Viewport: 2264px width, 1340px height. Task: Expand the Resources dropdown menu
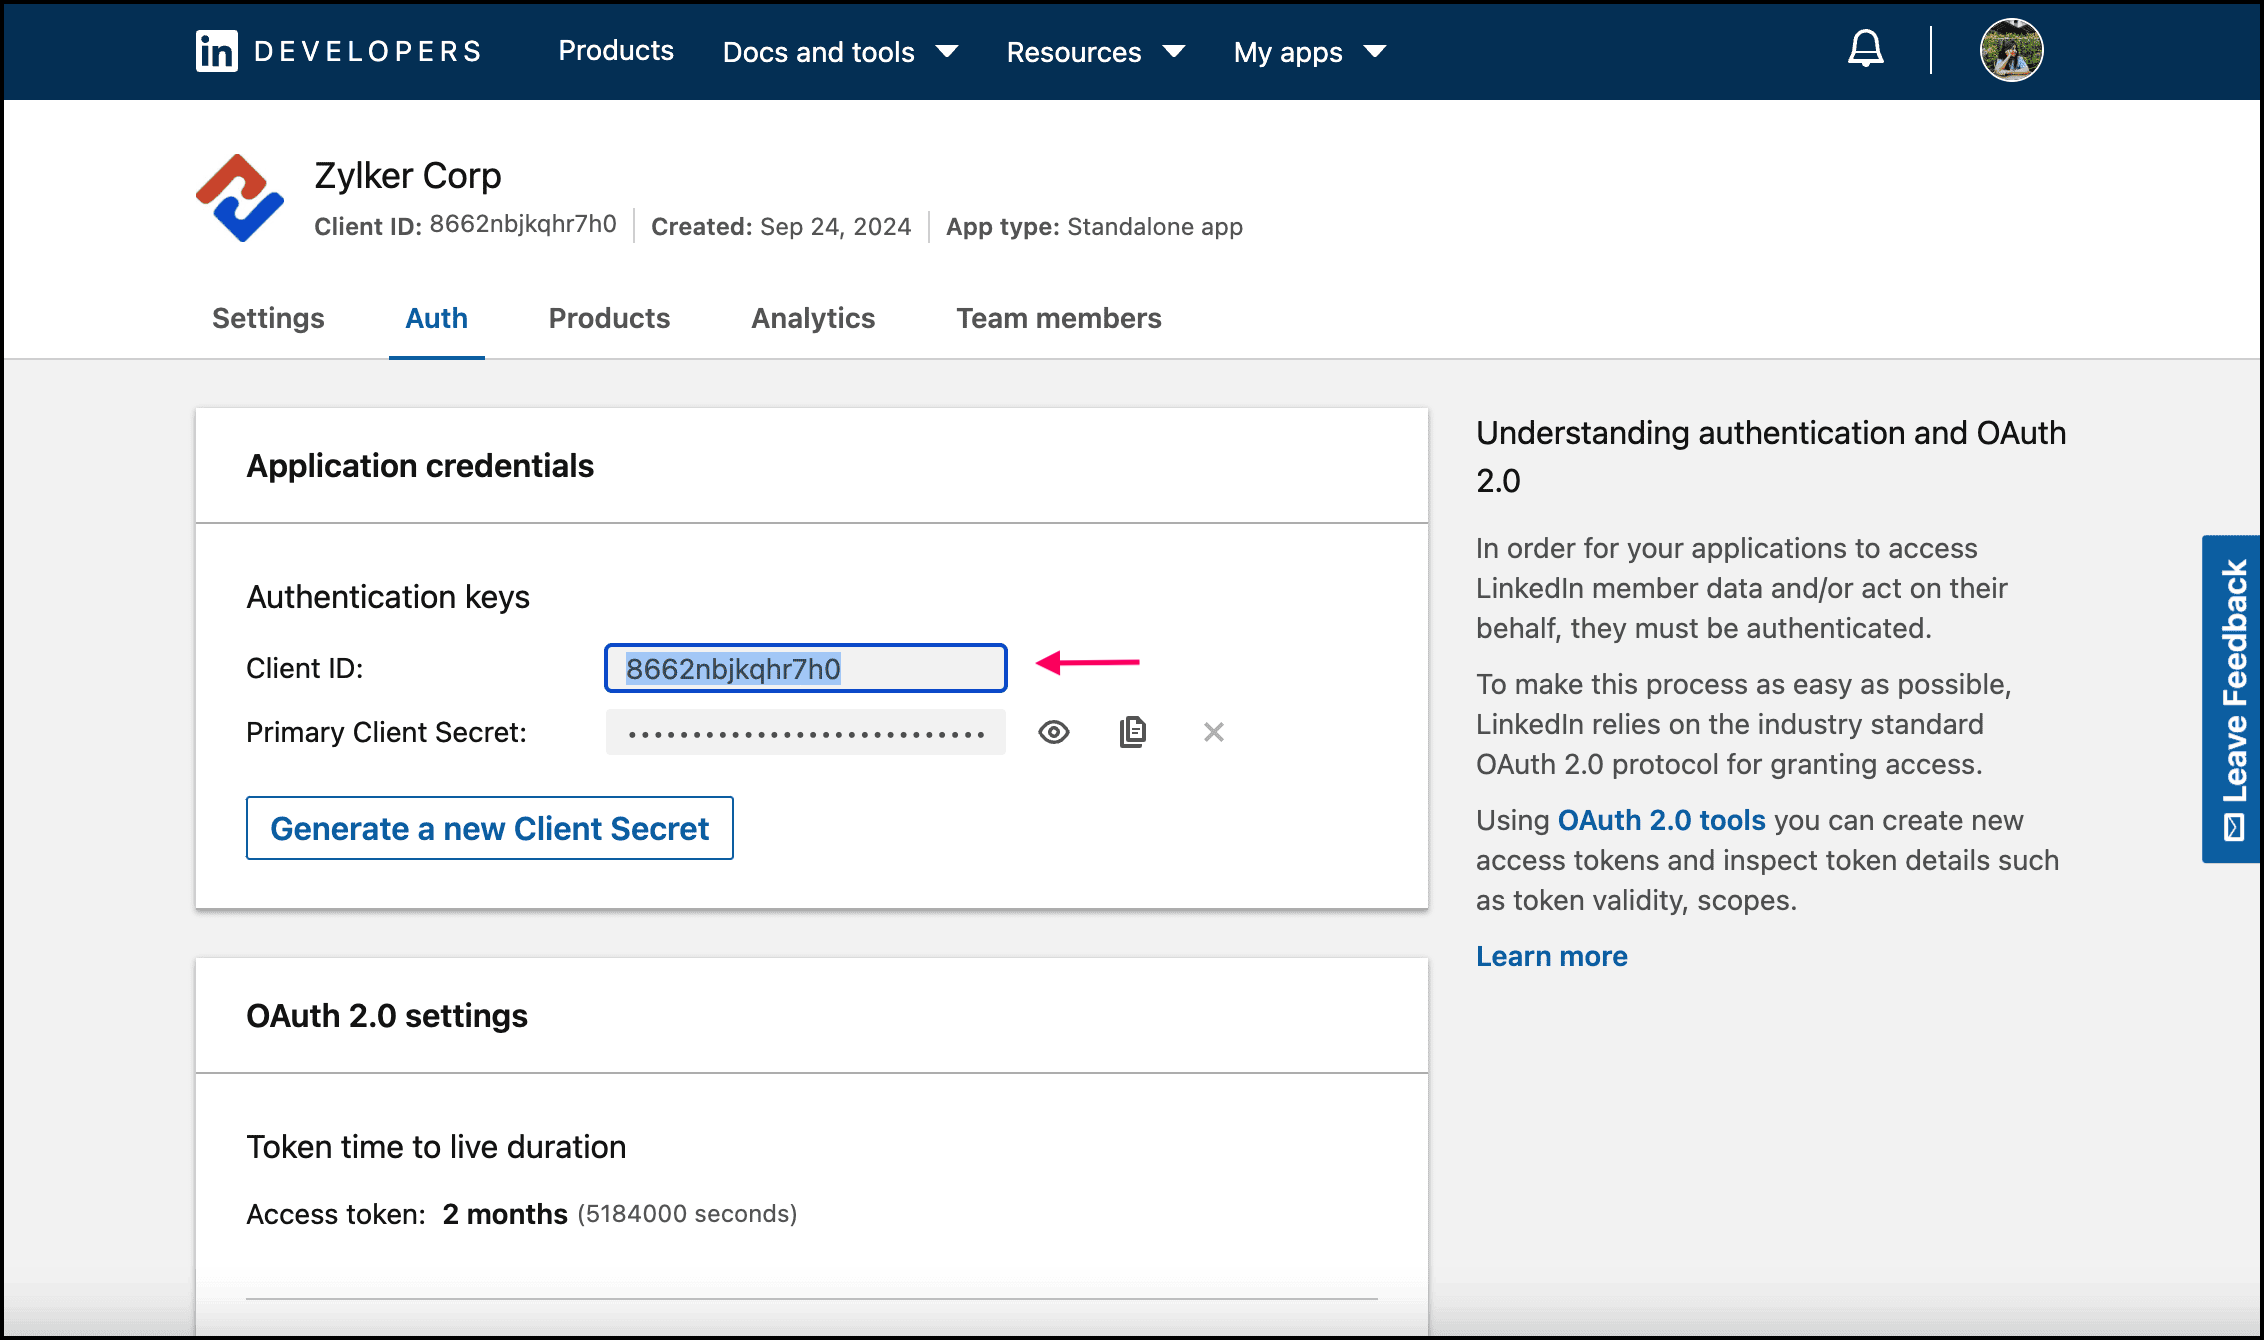[1095, 52]
